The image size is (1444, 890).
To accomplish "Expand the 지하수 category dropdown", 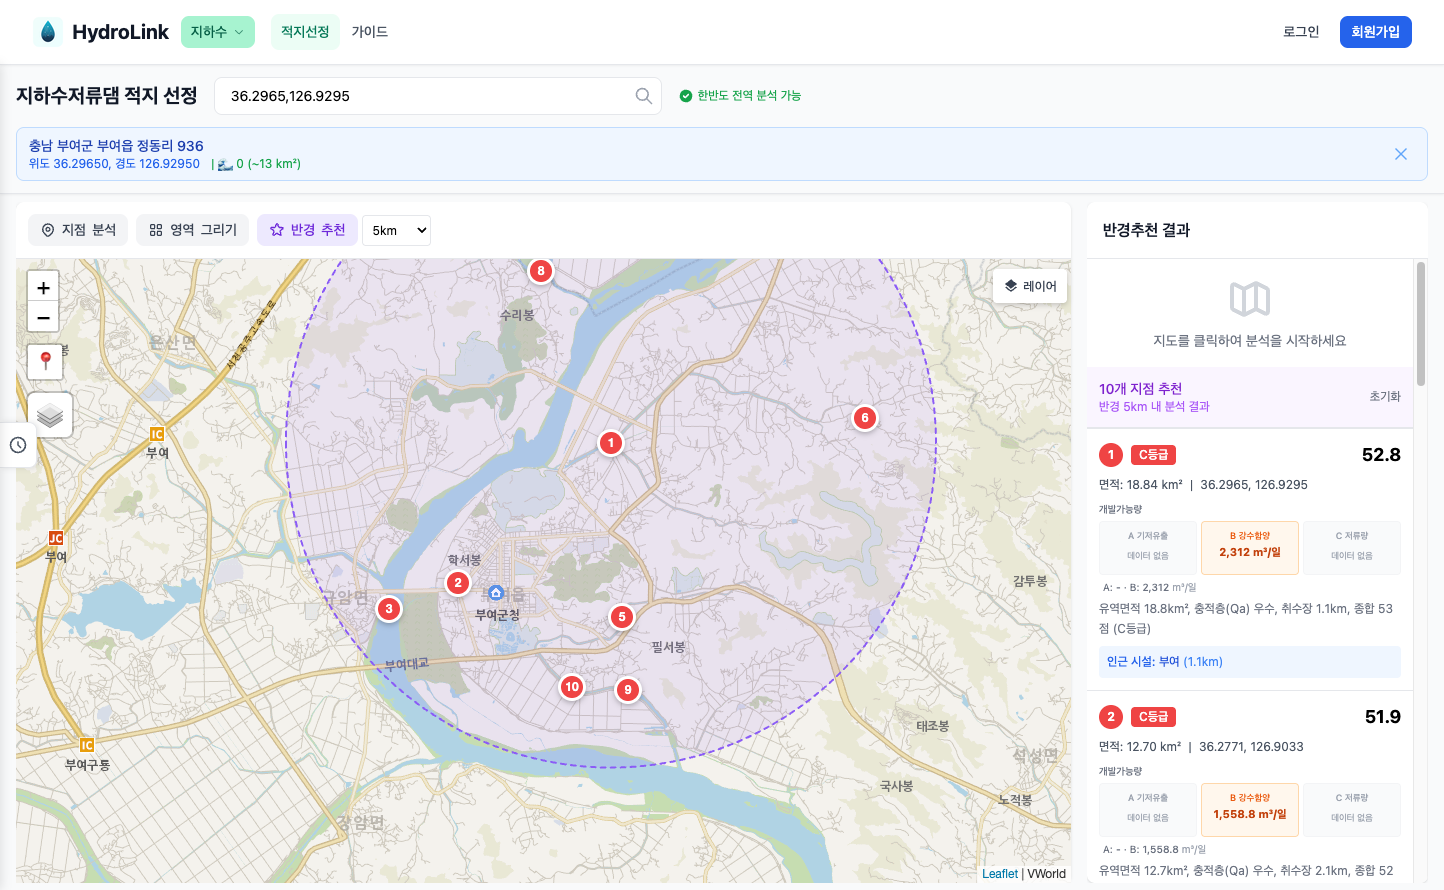I will point(217,32).
